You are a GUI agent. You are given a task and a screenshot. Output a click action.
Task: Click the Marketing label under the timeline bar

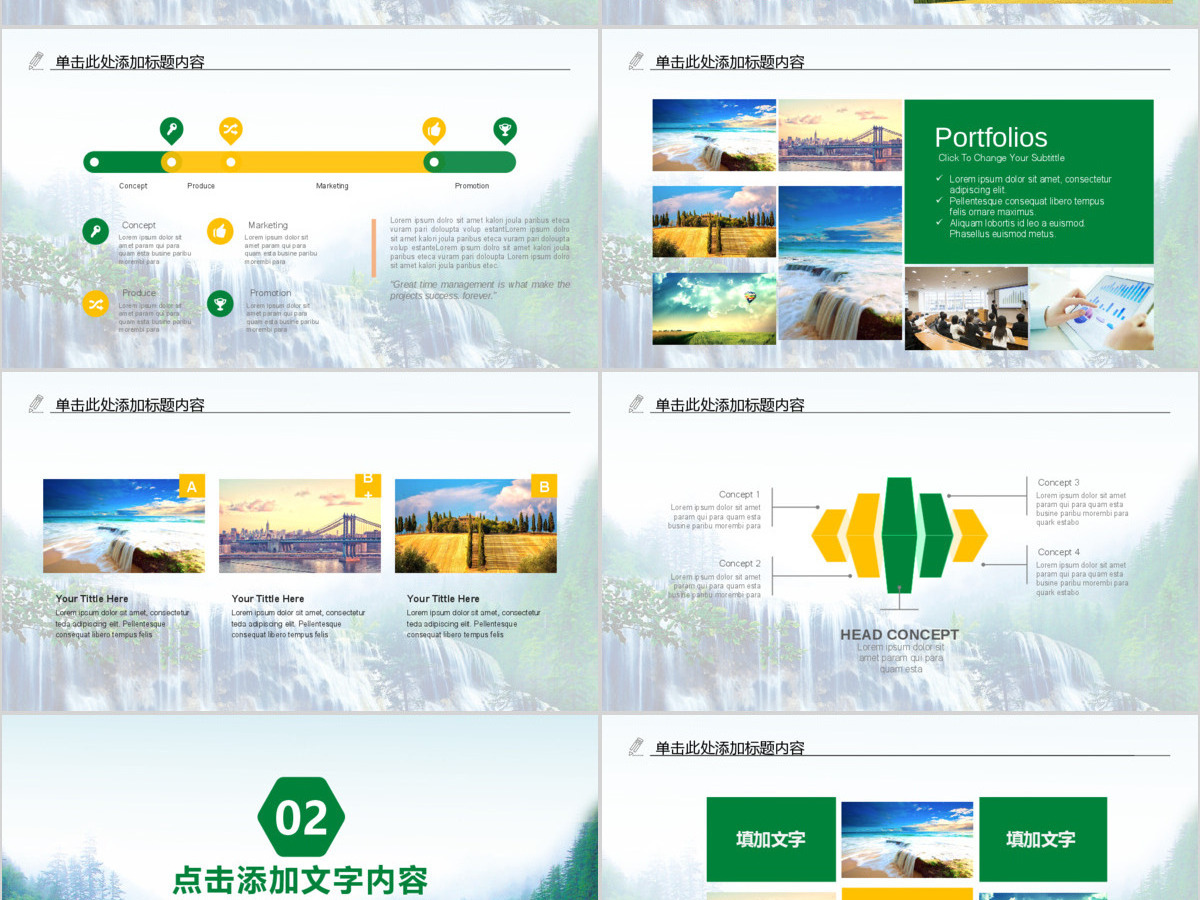(332, 186)
